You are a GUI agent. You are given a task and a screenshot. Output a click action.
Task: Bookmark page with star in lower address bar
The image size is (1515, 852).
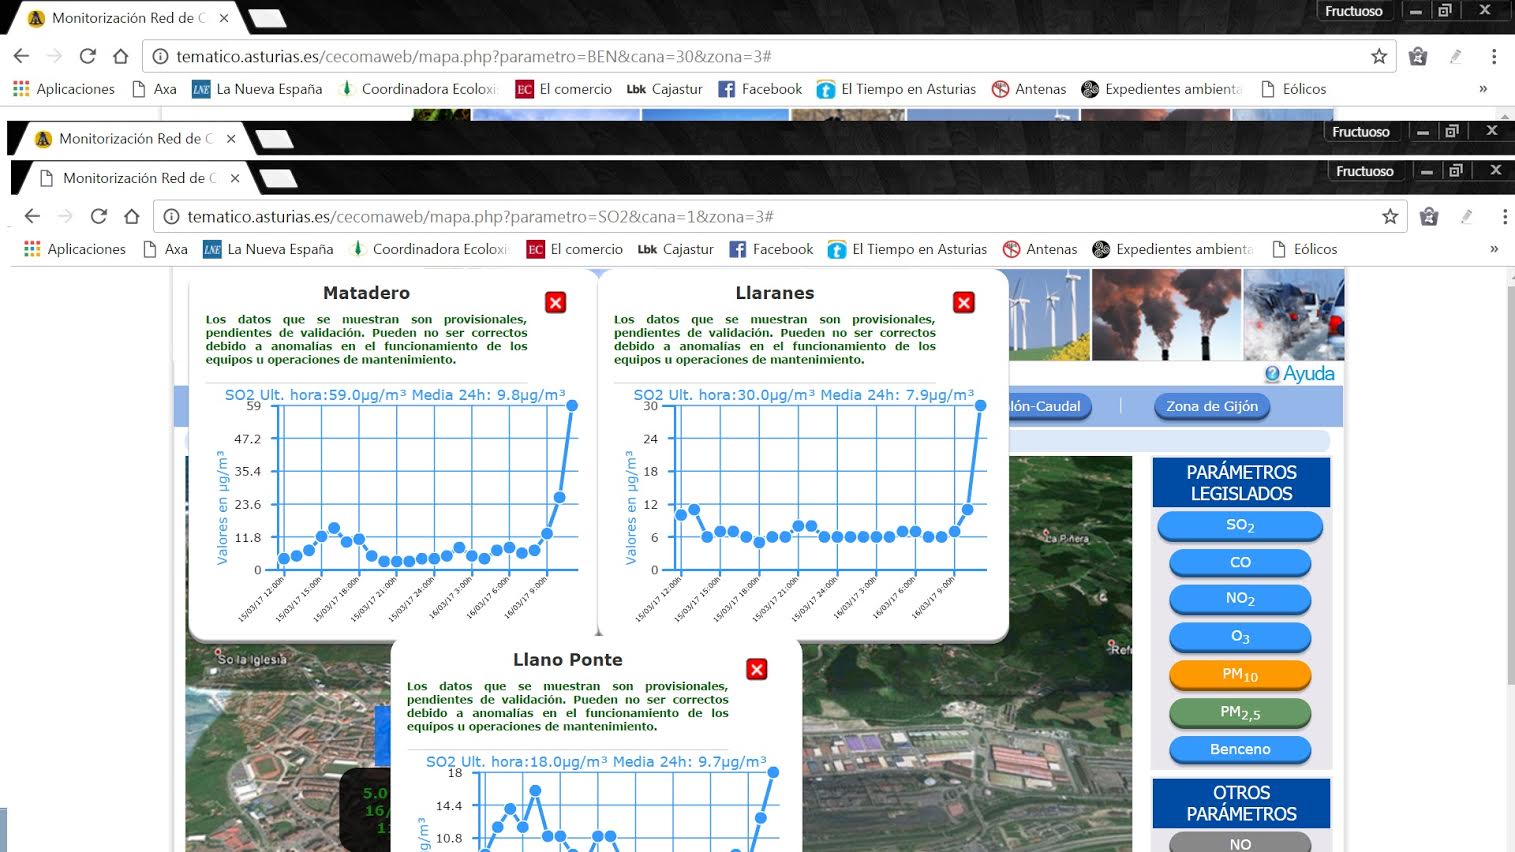1390,216
